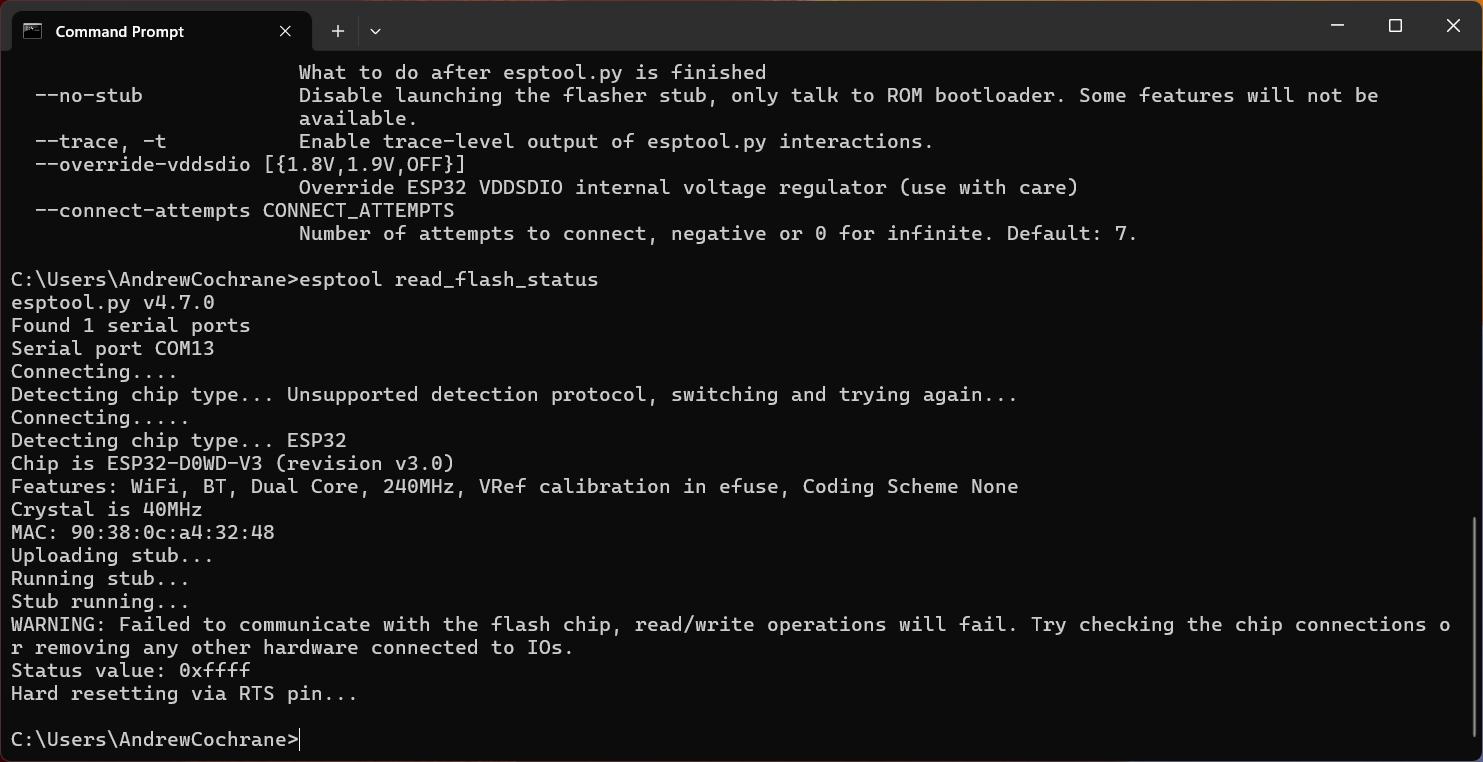Viewport: 1483px width, 762px height.
Task: Click 'Status value: 0xffff' text
Action: tap(130, 671)
